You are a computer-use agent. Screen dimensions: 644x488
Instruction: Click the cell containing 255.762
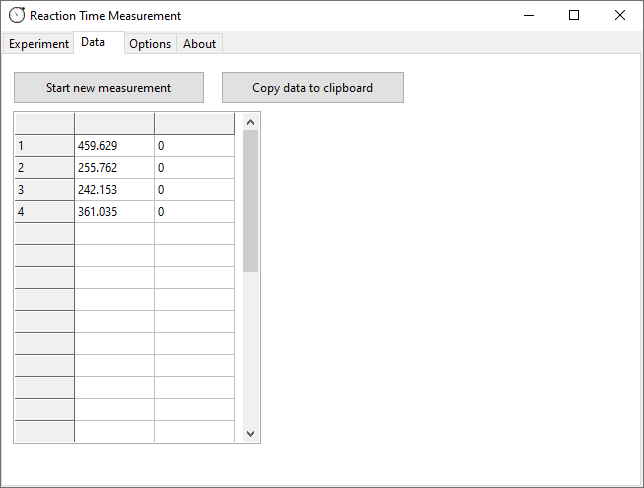pyautogui.click(x=115, y=168)
